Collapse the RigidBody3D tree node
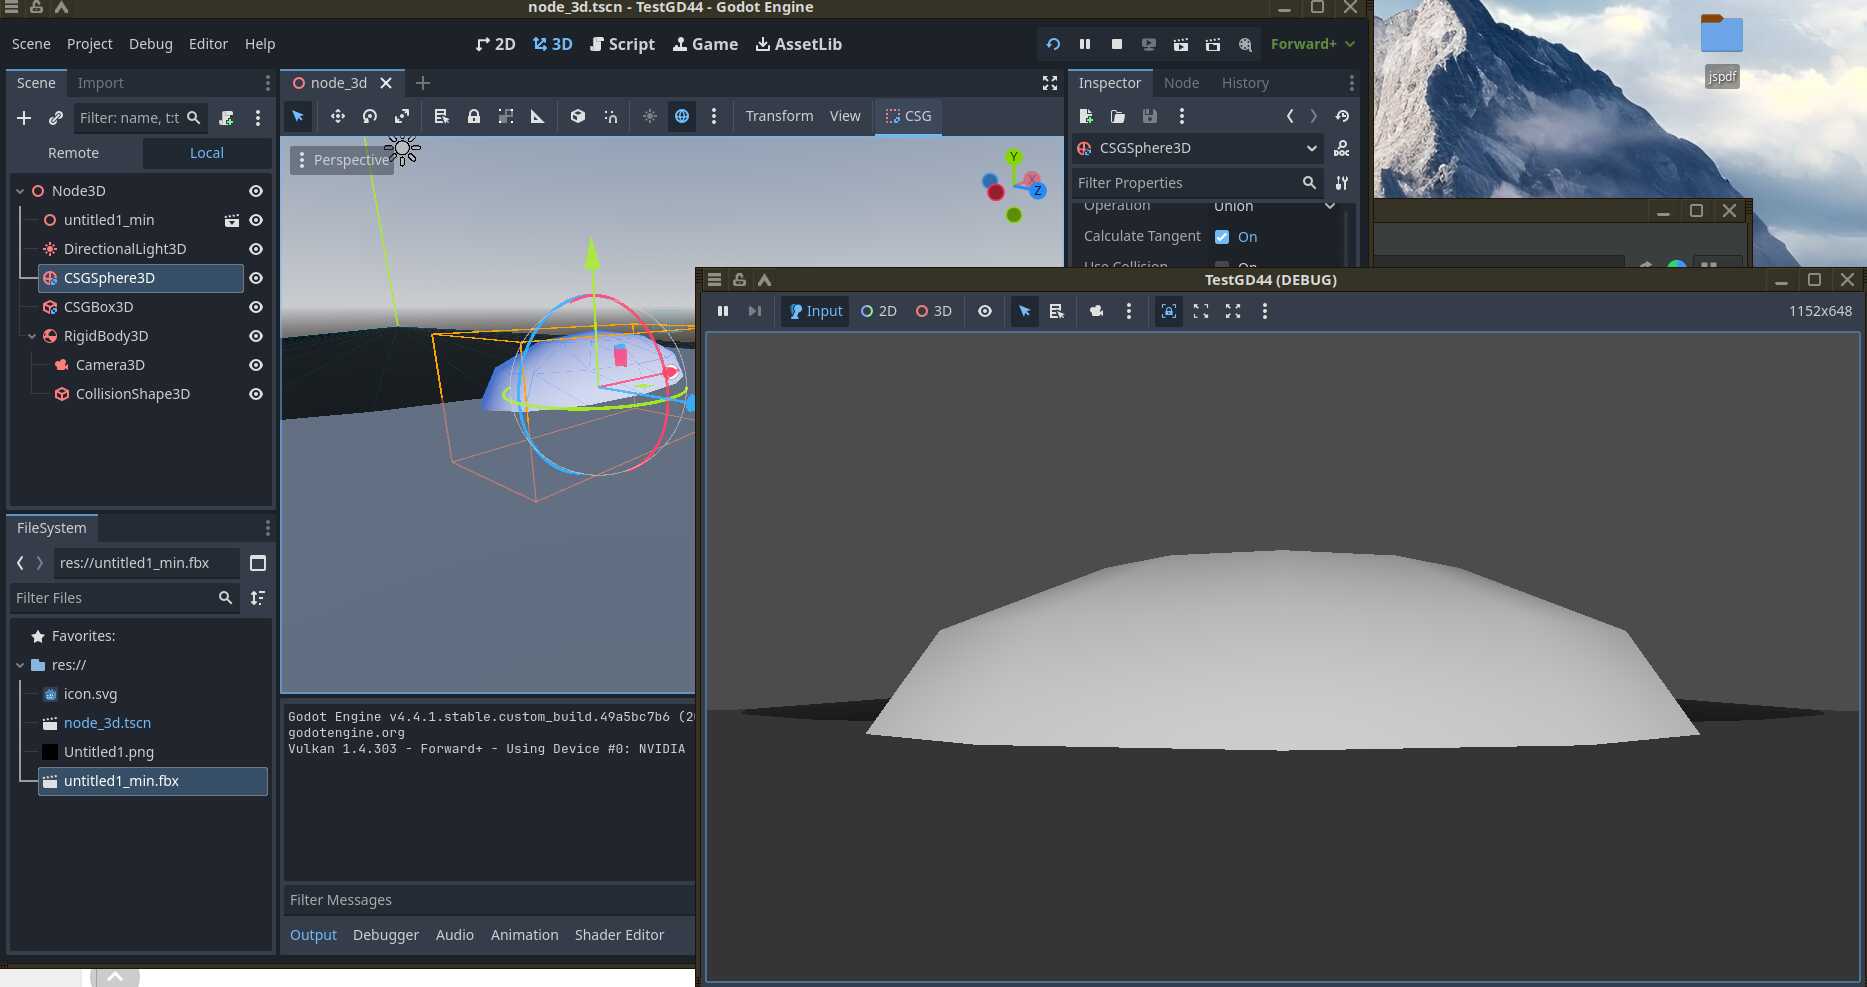Viewport: 1867px width, 987px height. (x=32, y=336)
